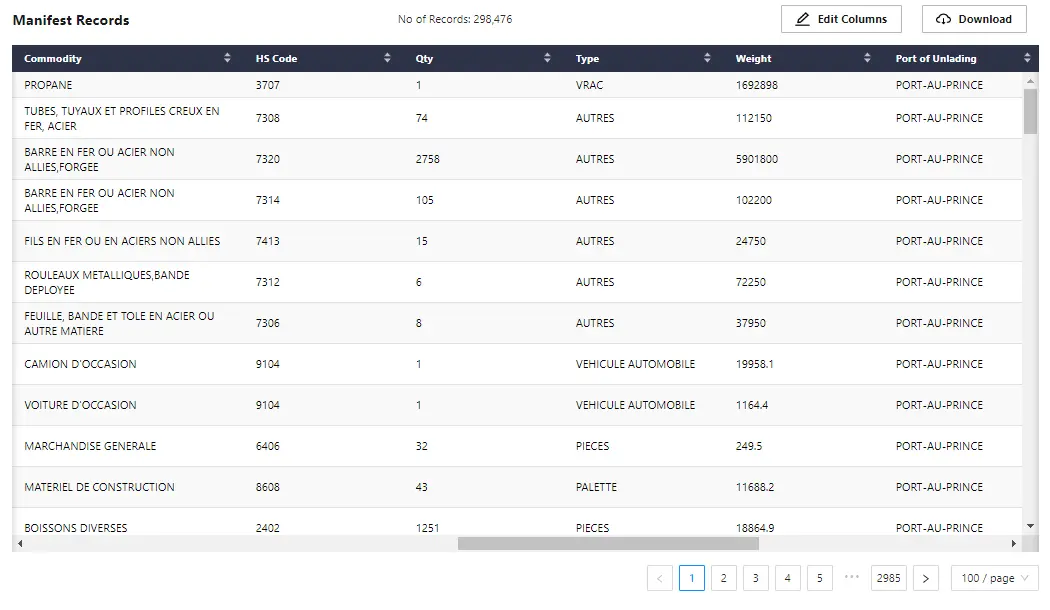Open the 100 / page size dropdown
The width and height of the screenshot is (1050, 610).
click(x=993, y=578)
